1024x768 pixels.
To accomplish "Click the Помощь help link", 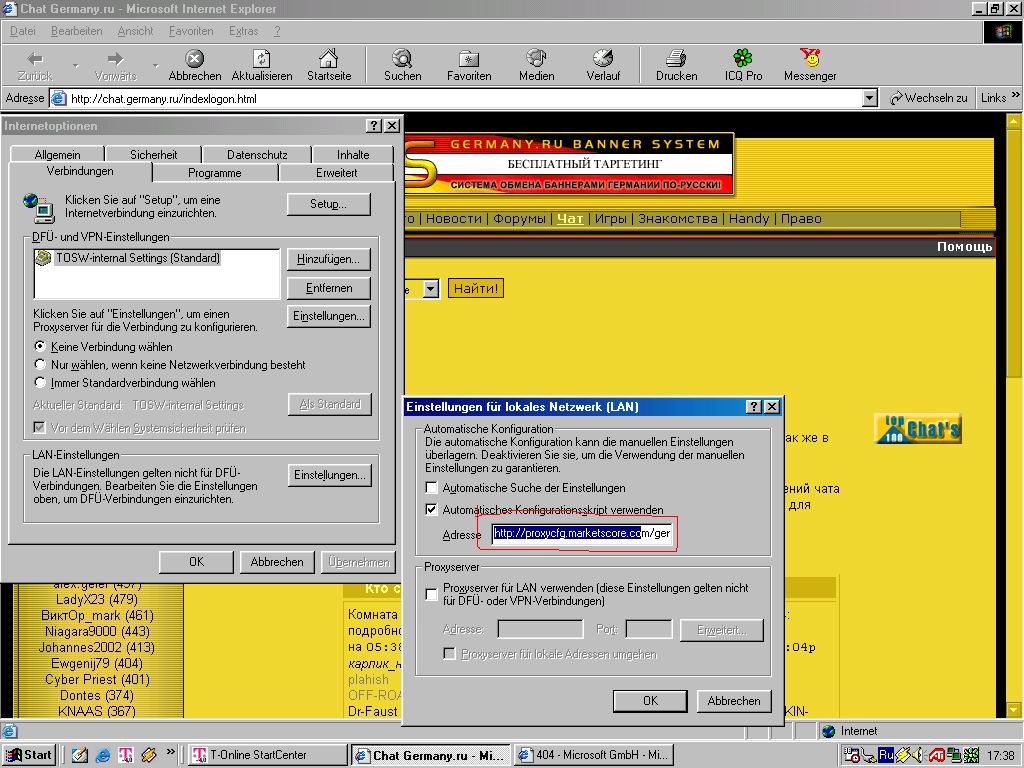I will point(964,246).
